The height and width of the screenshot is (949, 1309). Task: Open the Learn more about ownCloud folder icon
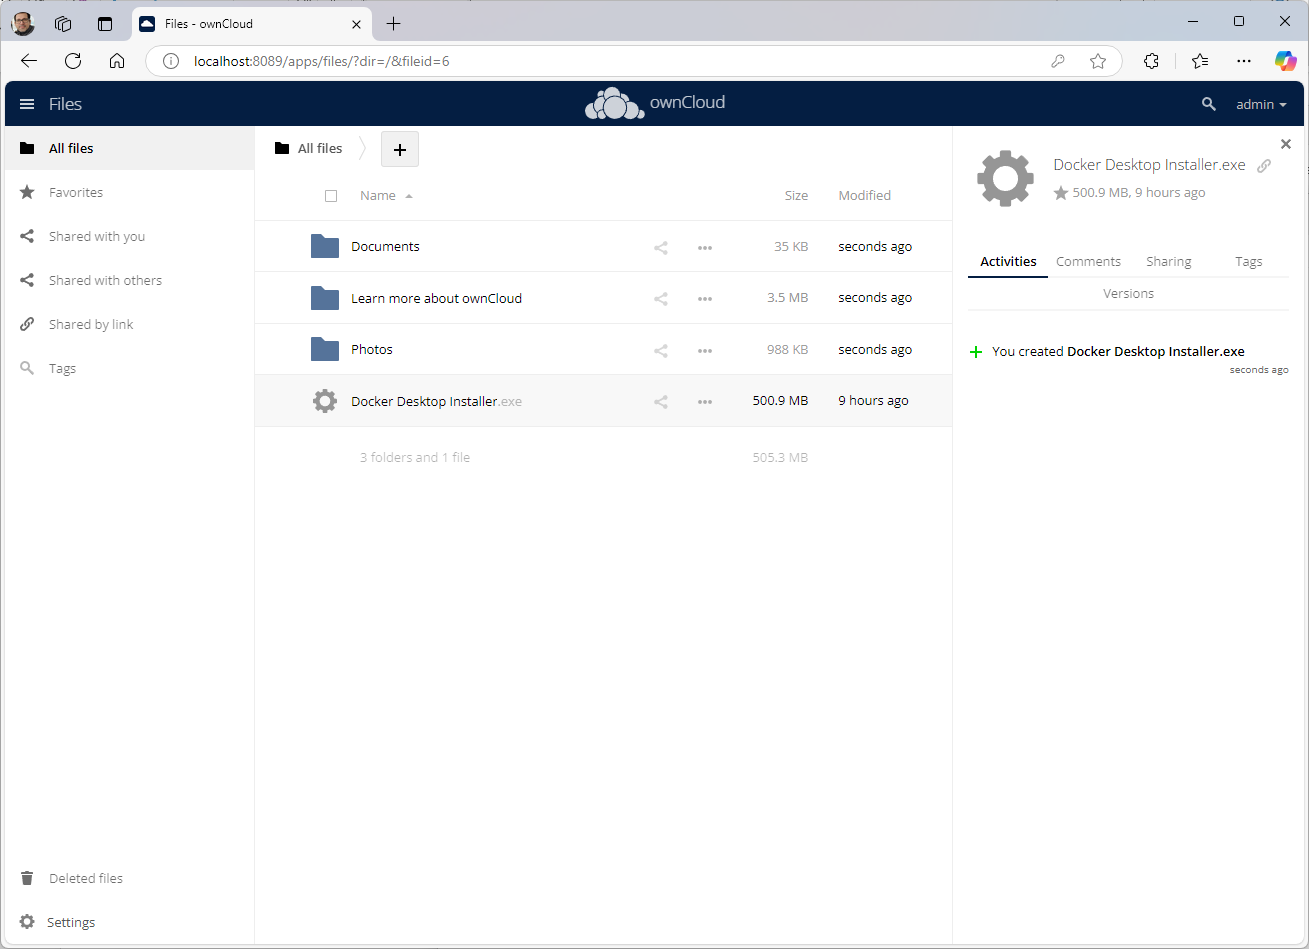coord(325,298)
